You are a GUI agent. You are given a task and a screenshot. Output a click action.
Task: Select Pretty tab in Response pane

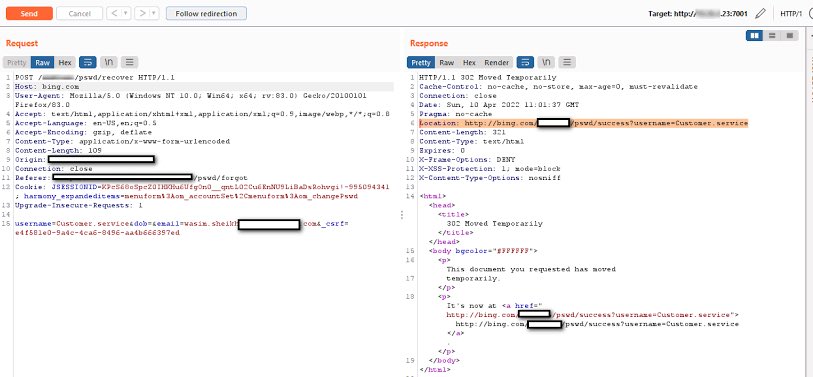tap(420, 62)
